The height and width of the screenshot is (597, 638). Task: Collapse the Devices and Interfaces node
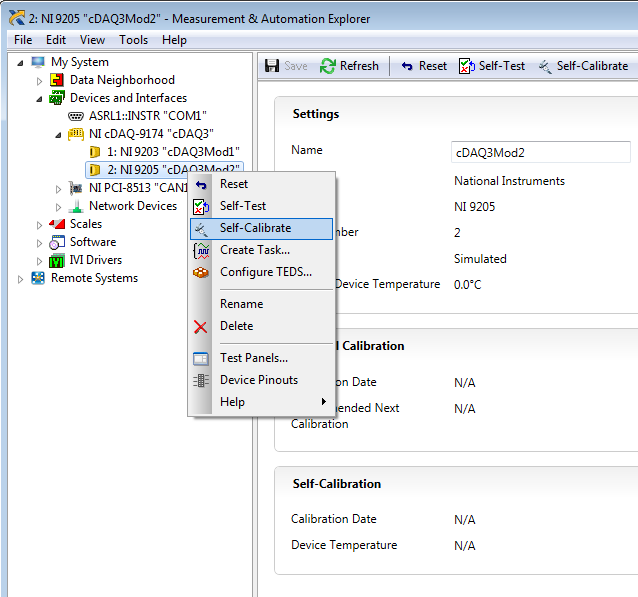pos(39,99)
